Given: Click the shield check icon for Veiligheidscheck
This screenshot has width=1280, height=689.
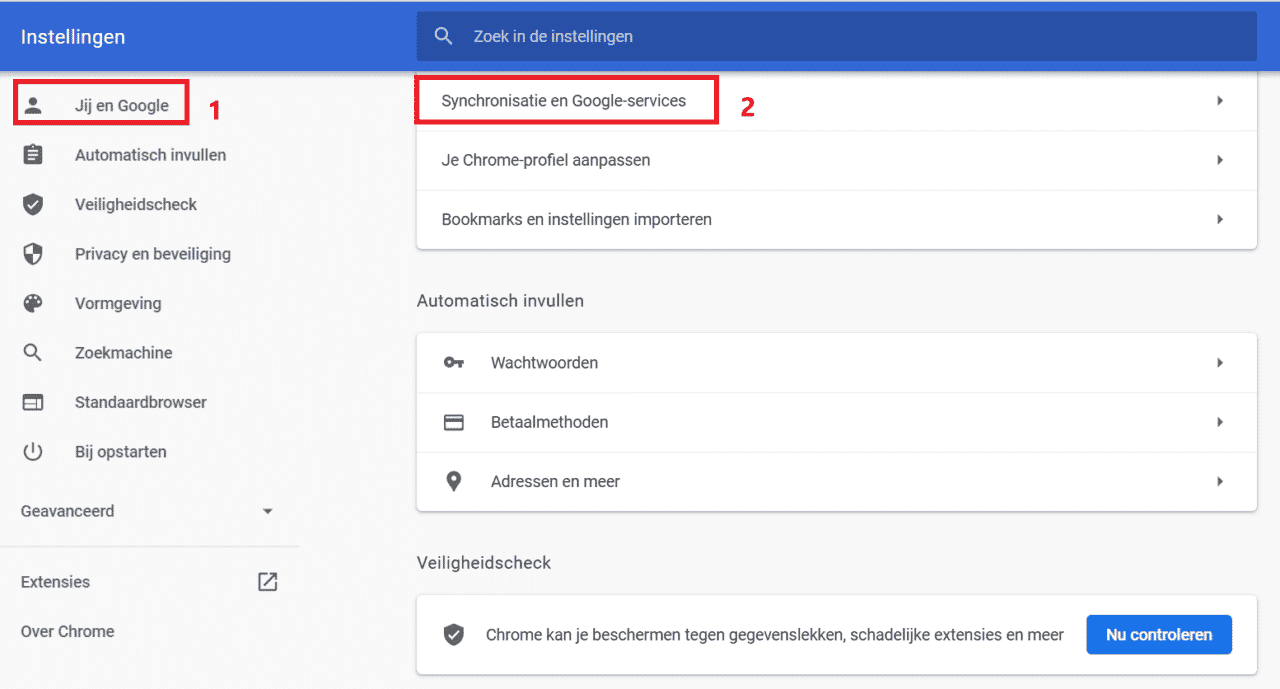Looking at the screenshot, I should click(33, 204).
